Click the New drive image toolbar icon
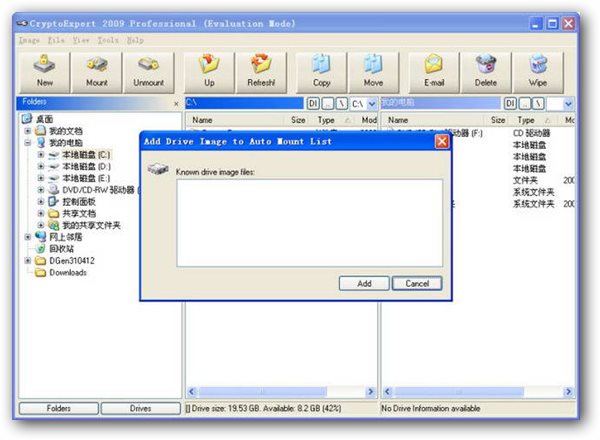Screen dimensions: 600x440 point(44,73)
